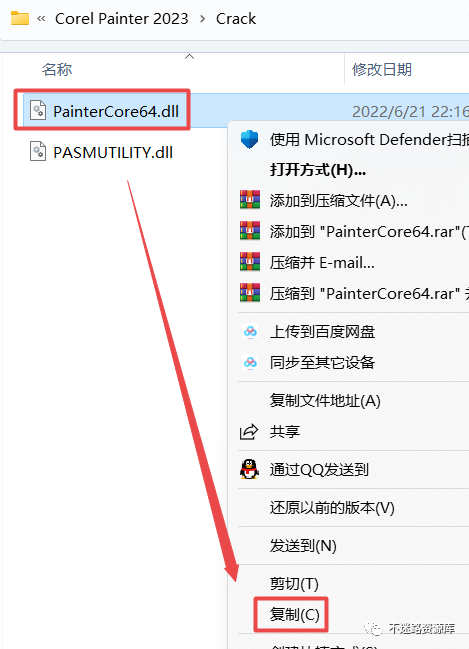Choose Copy (复制) from context menu

pos(294,615)
